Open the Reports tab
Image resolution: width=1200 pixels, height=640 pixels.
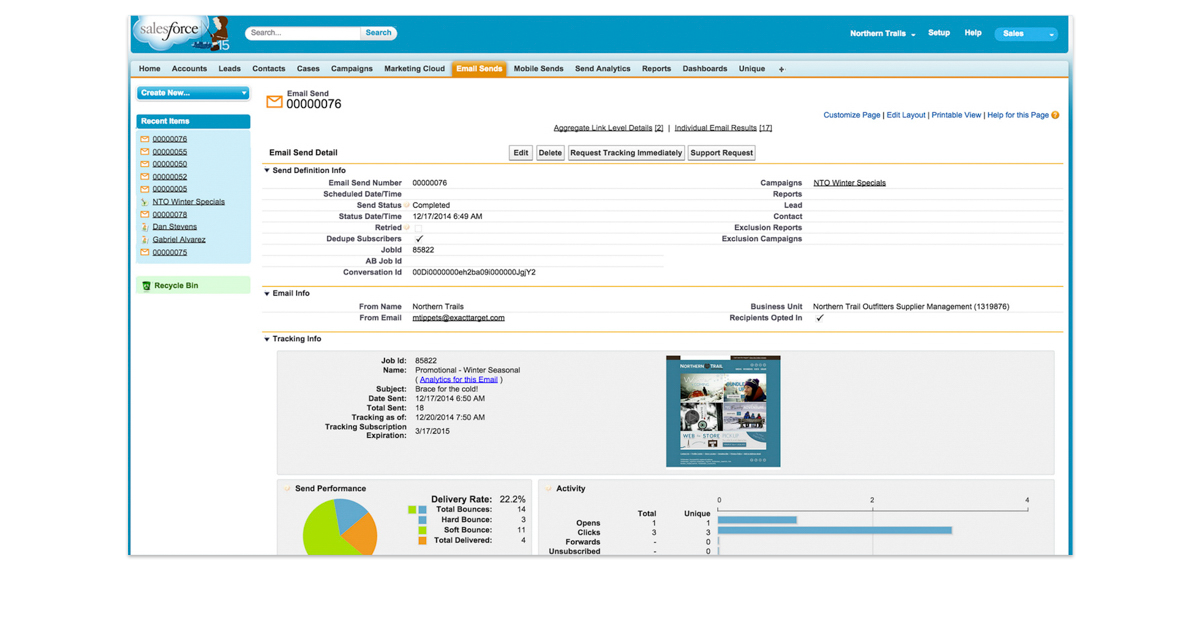[x=656, y=69]
